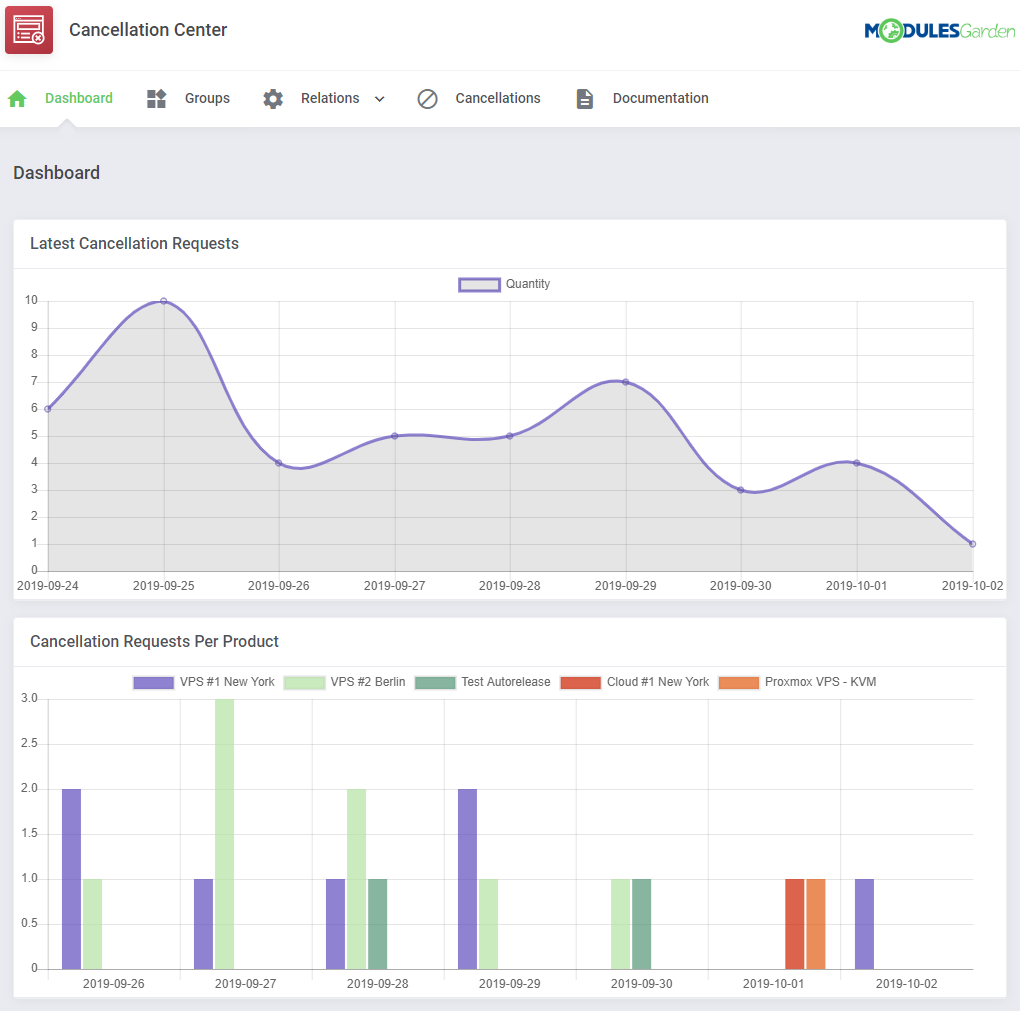The width and height of the screenshot is (1020, 1011).
Task: Click the purple bar for 2019-09-28
Action: click(x=336, y=924)
